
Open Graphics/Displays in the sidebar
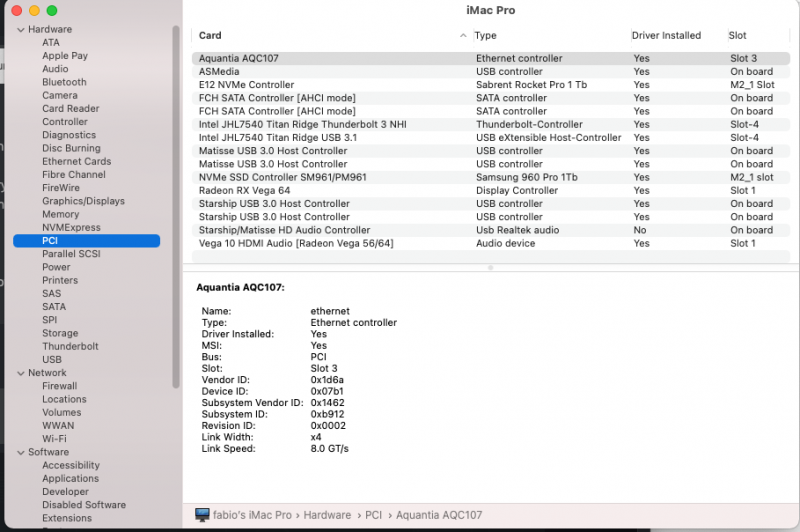83,201
